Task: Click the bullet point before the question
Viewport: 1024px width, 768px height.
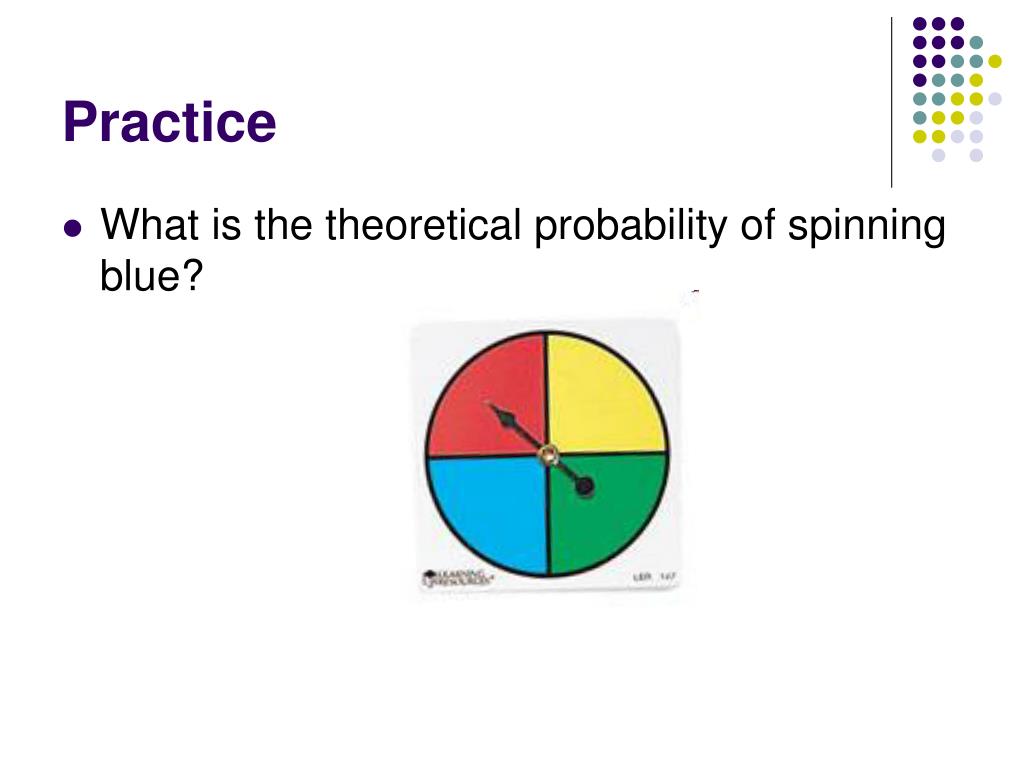Action: (72, 229)
